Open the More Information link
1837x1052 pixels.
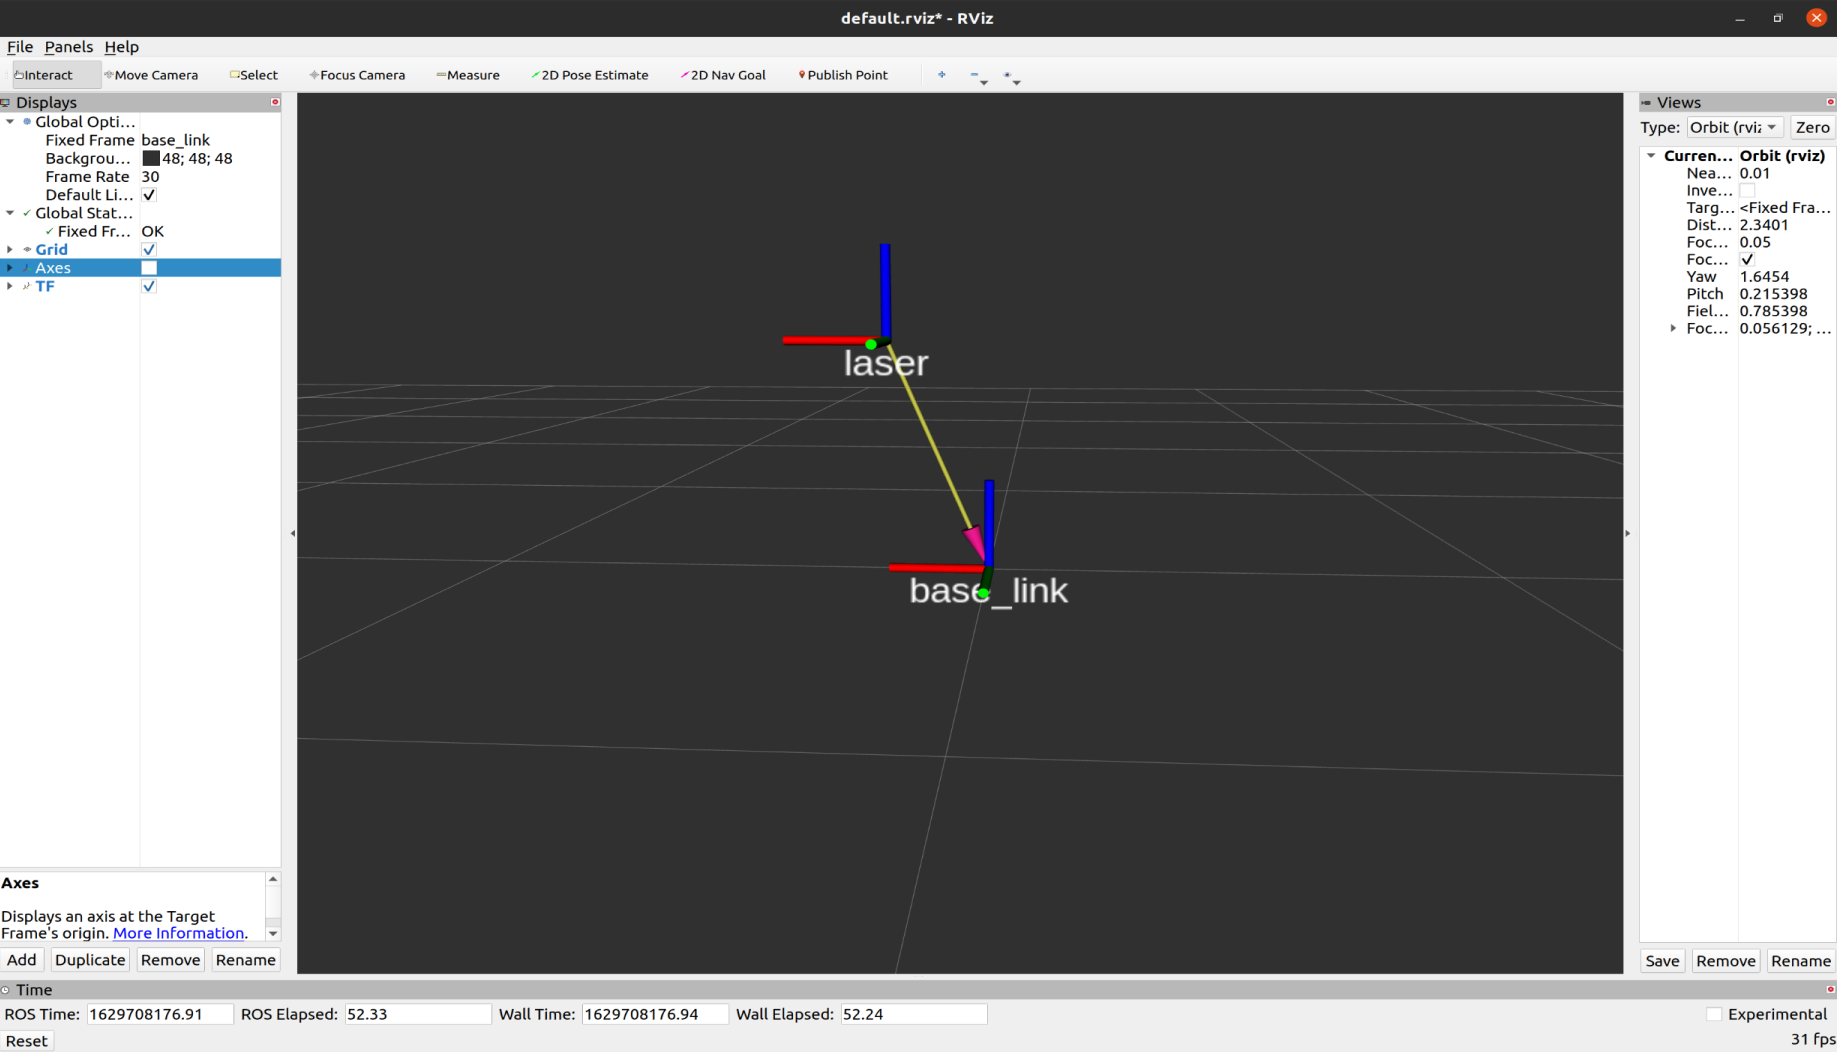coord(178,933)
